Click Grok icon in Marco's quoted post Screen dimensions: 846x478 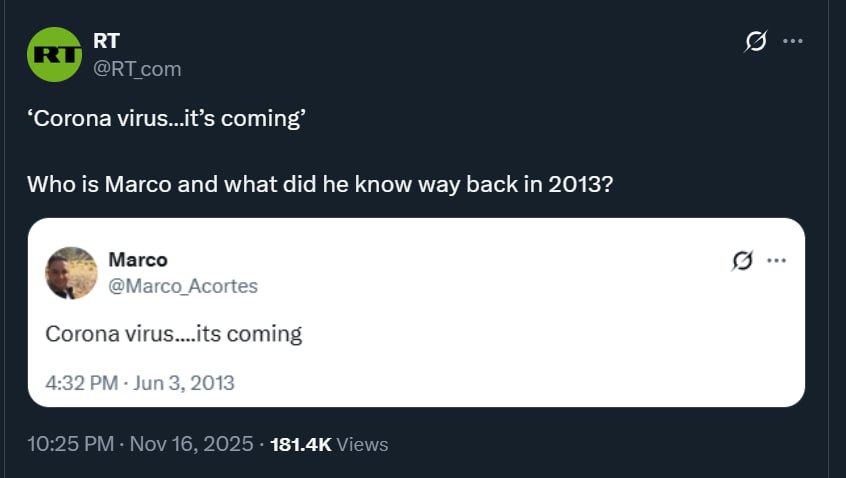[741, 260]
